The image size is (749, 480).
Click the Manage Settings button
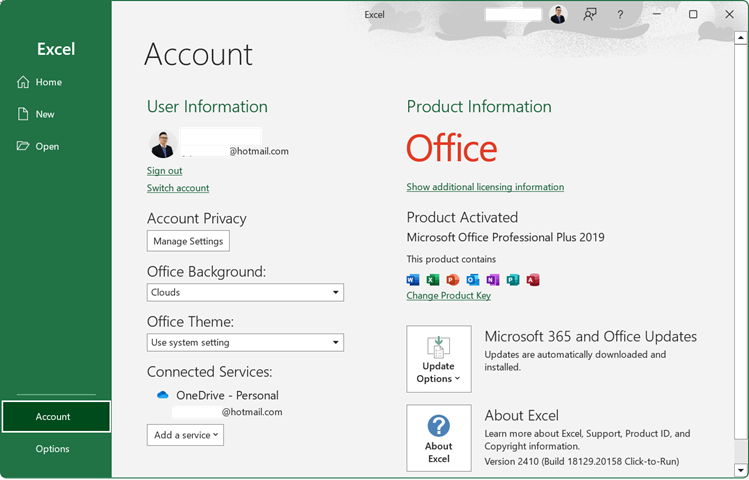[188, 241]
